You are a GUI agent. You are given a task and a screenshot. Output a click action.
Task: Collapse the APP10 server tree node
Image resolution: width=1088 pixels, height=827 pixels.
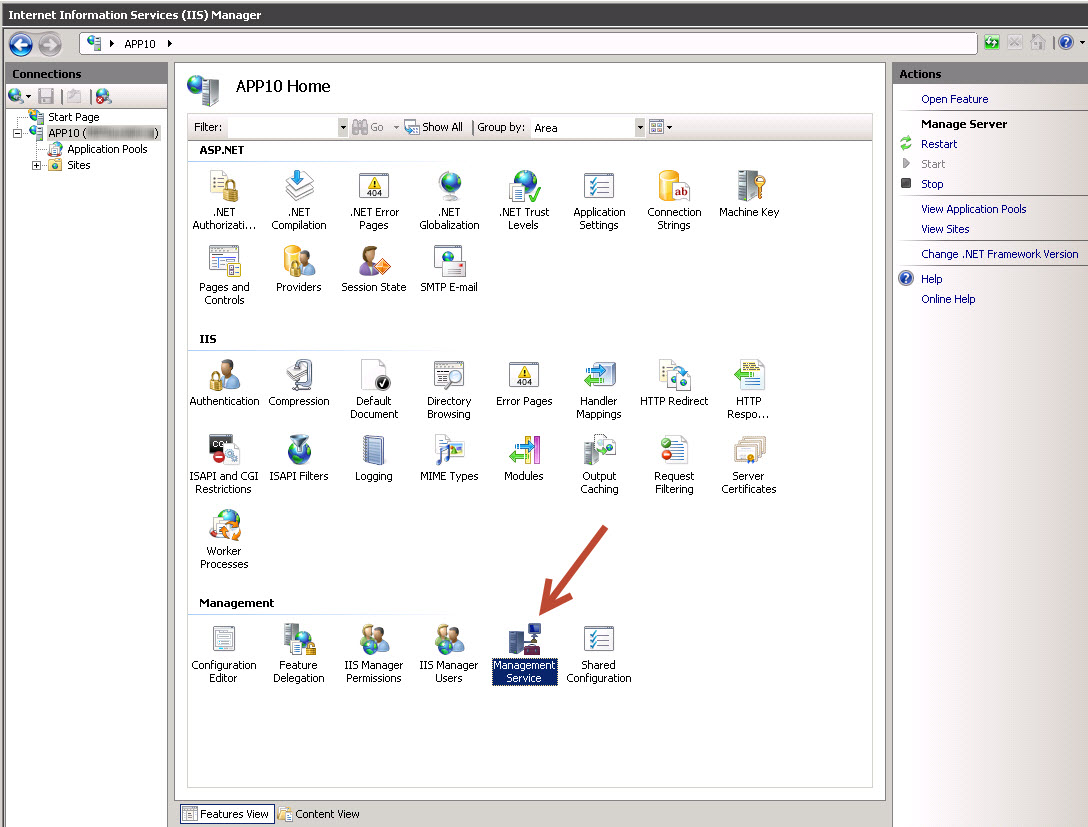[x=17, y=133]
